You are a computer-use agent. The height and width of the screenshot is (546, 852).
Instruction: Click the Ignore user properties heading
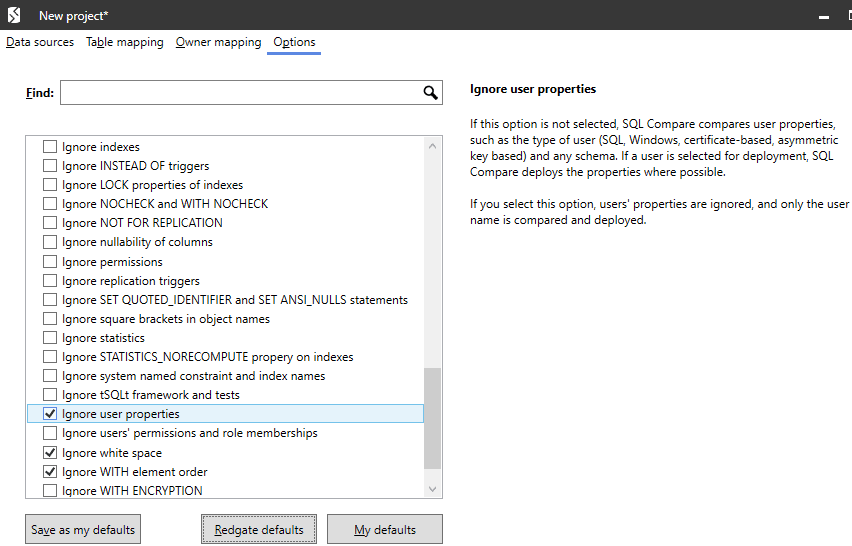[533, 89]
